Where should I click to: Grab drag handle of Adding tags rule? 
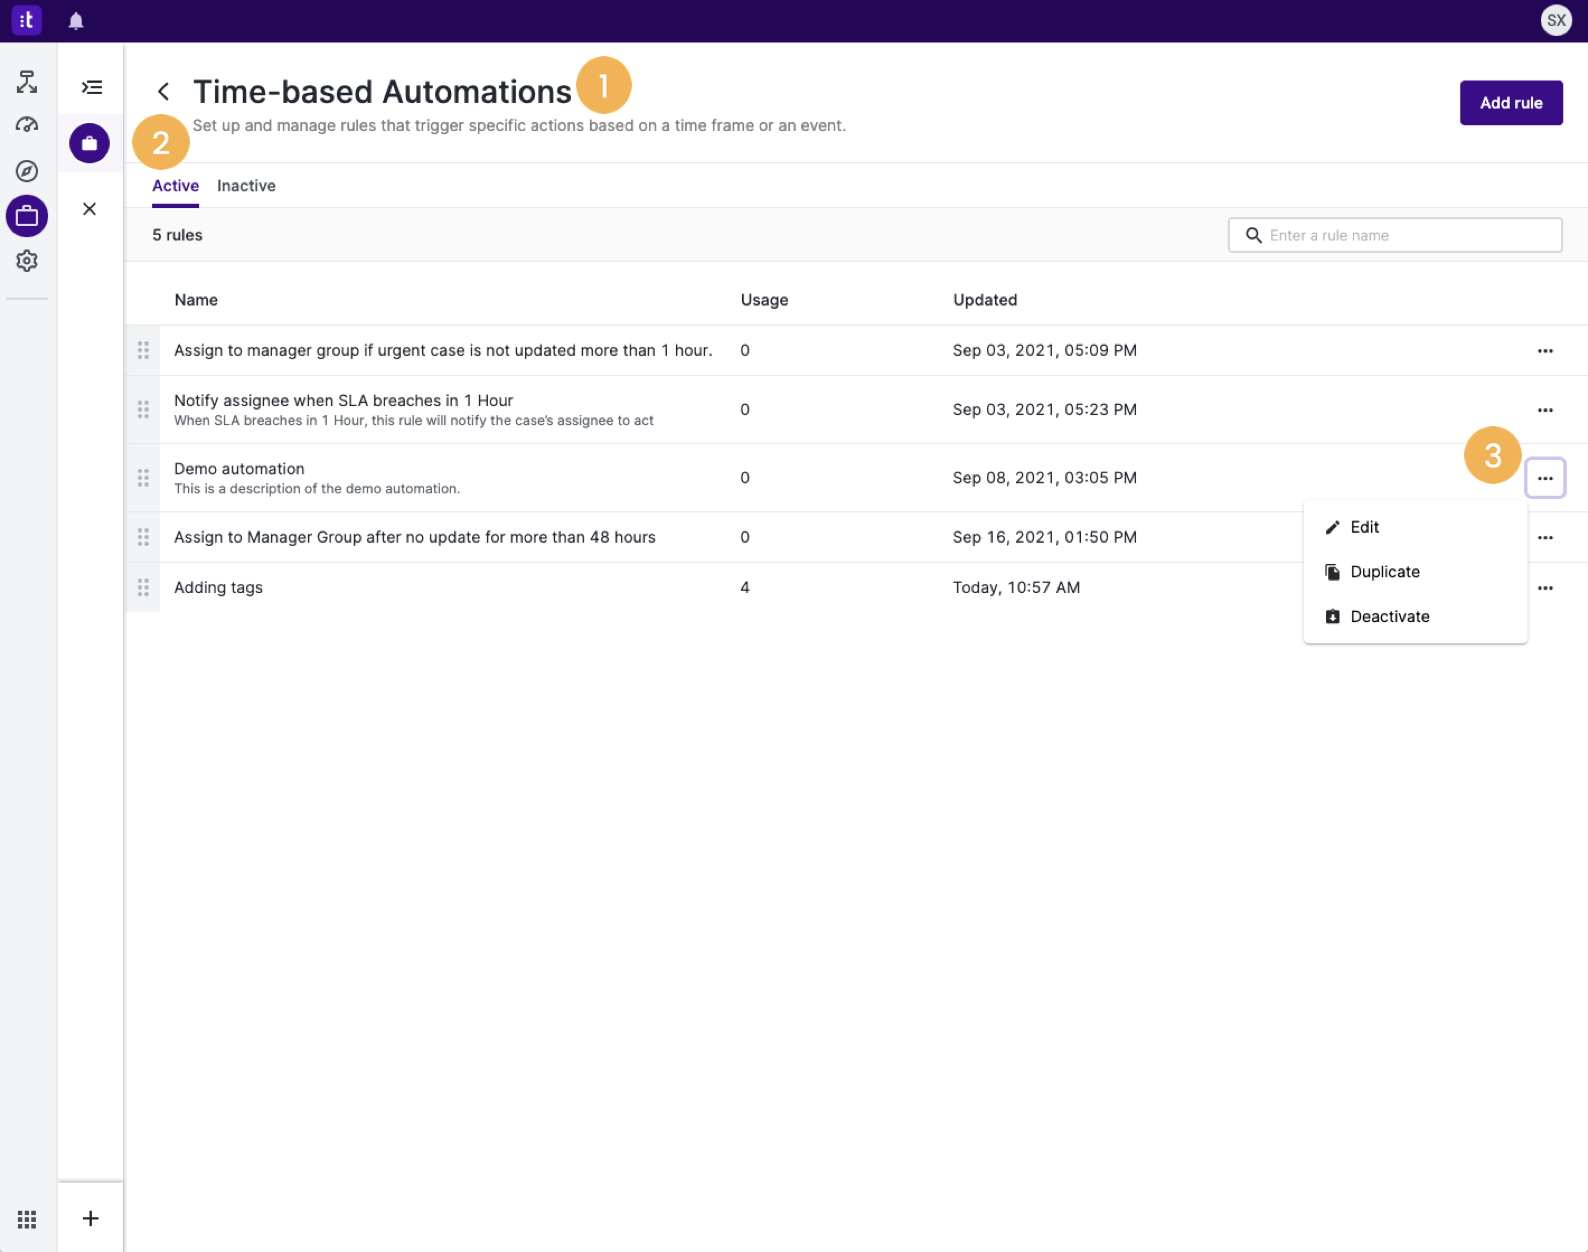[x=143, y=587]
